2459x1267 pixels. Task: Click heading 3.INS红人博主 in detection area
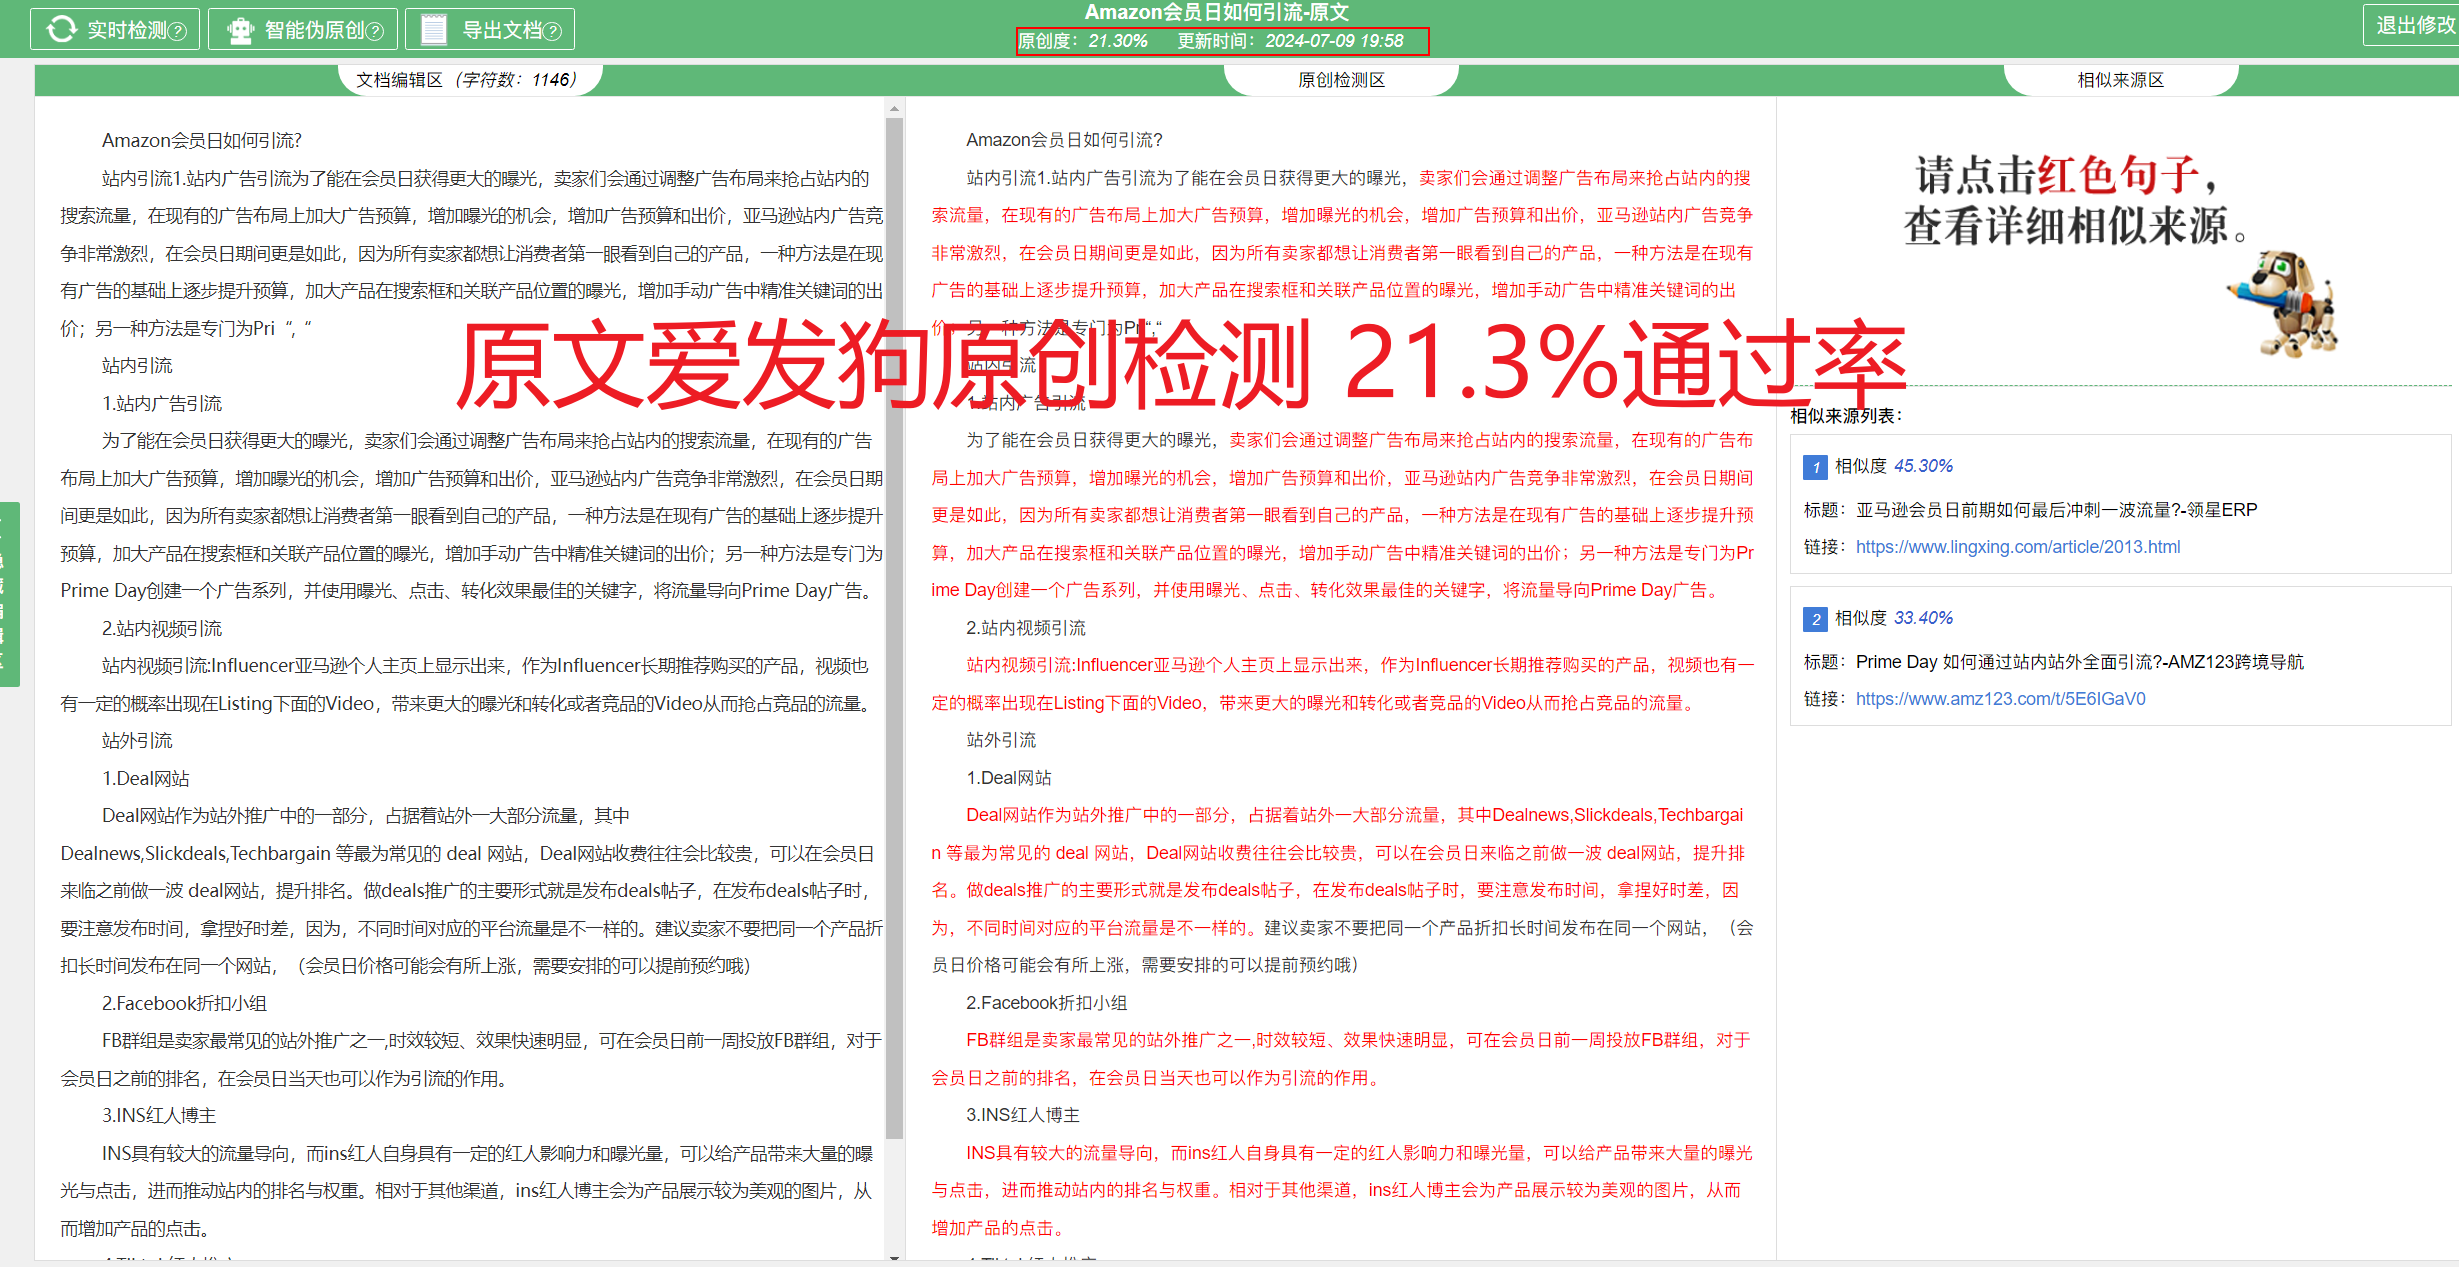click(1022, 1115)
